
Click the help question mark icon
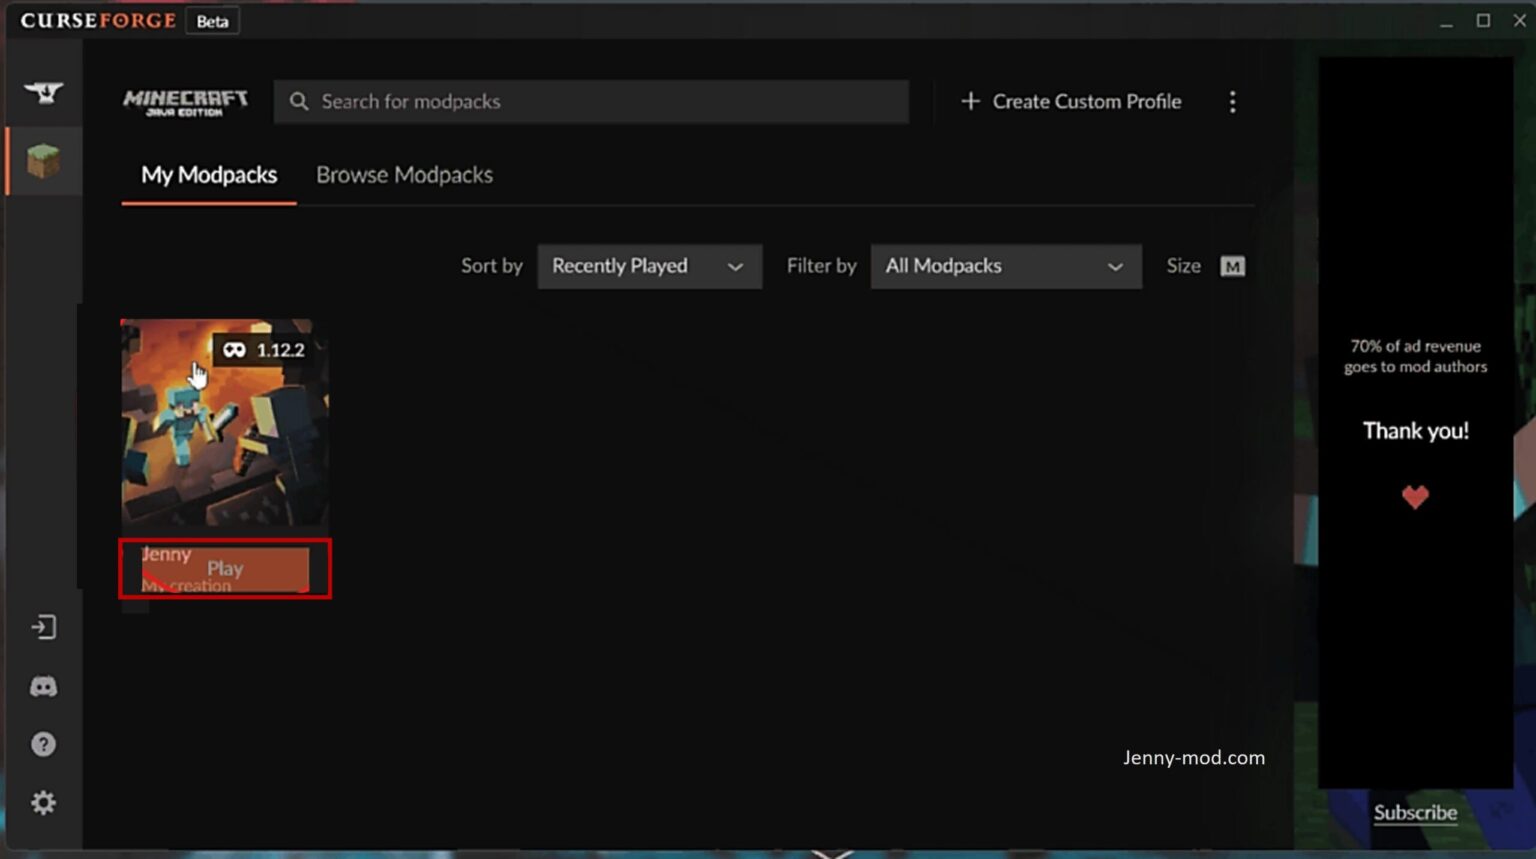(44, 743)
